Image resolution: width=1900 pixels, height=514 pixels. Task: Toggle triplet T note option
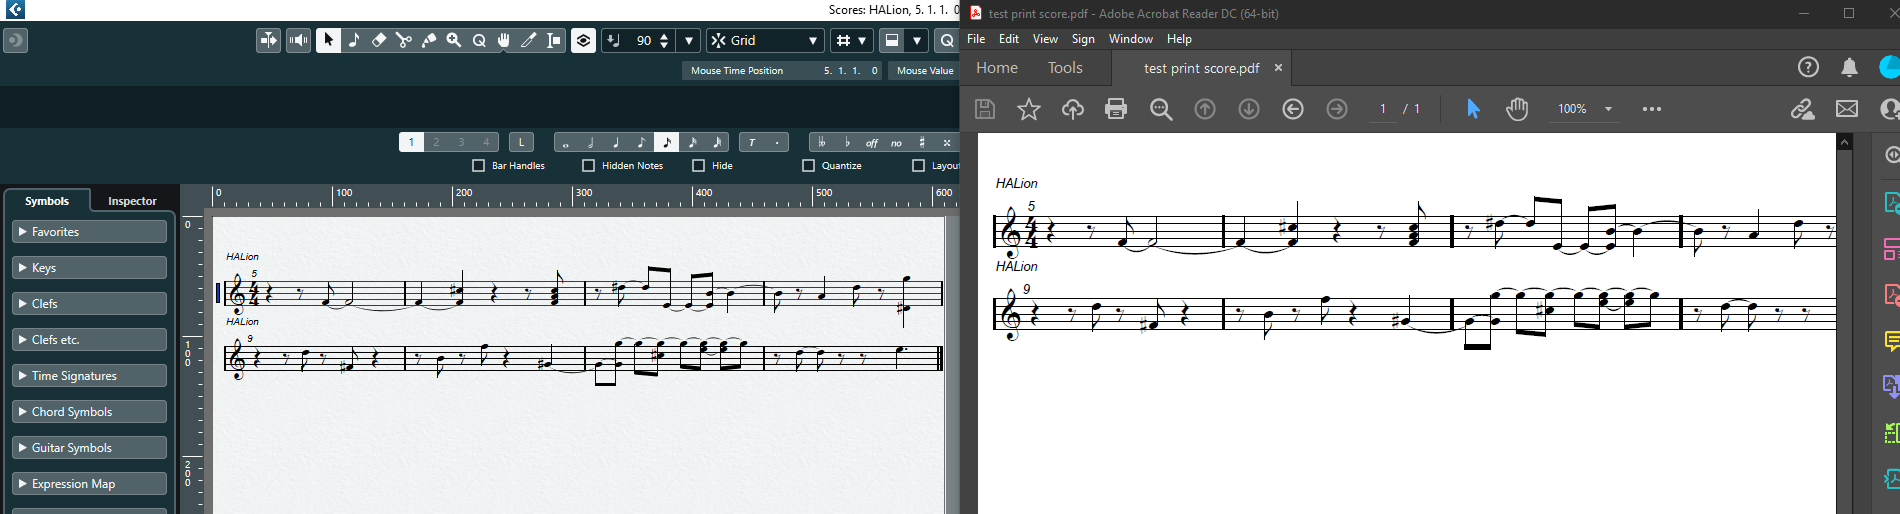pos(752,142)
